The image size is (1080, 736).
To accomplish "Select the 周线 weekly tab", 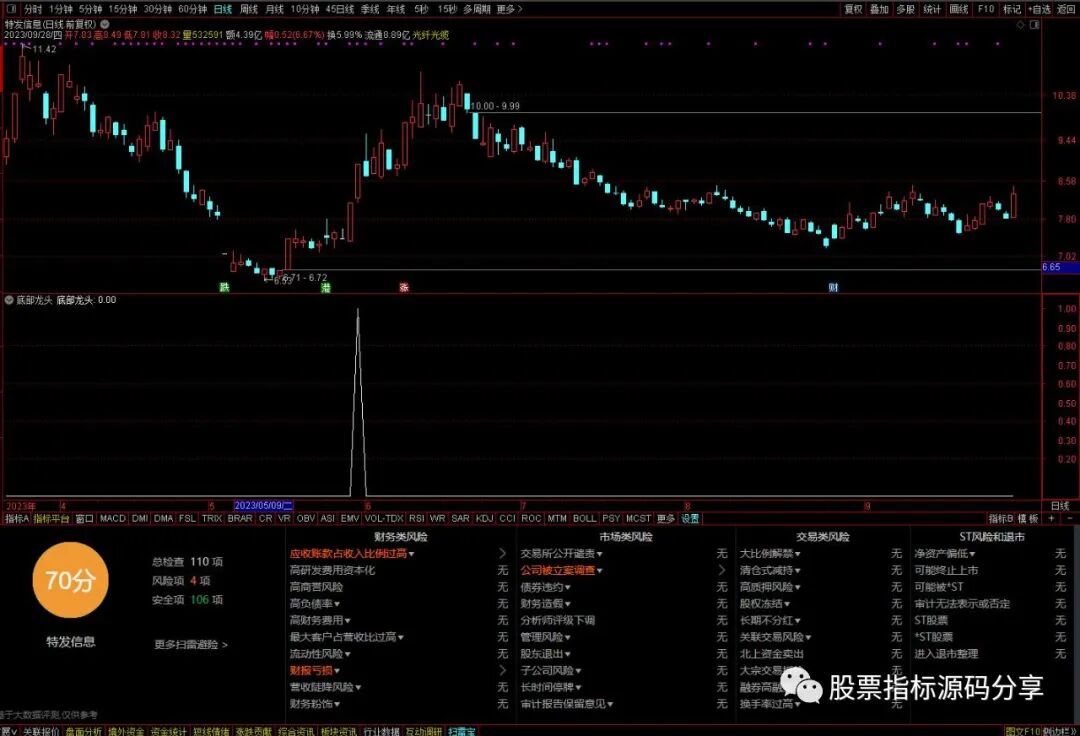I will coord(249,9).
